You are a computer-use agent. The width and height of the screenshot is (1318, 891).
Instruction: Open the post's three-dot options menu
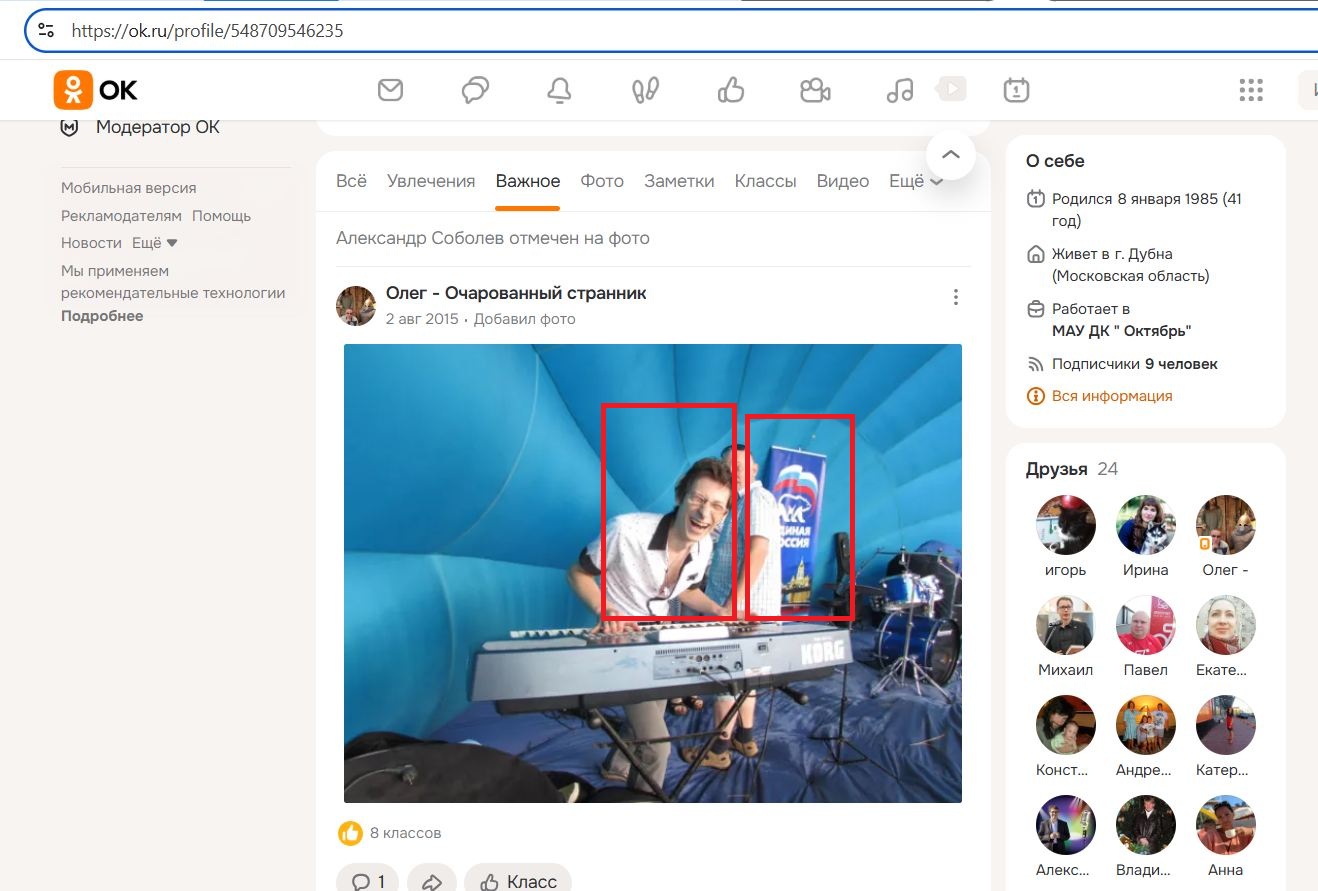955,297
